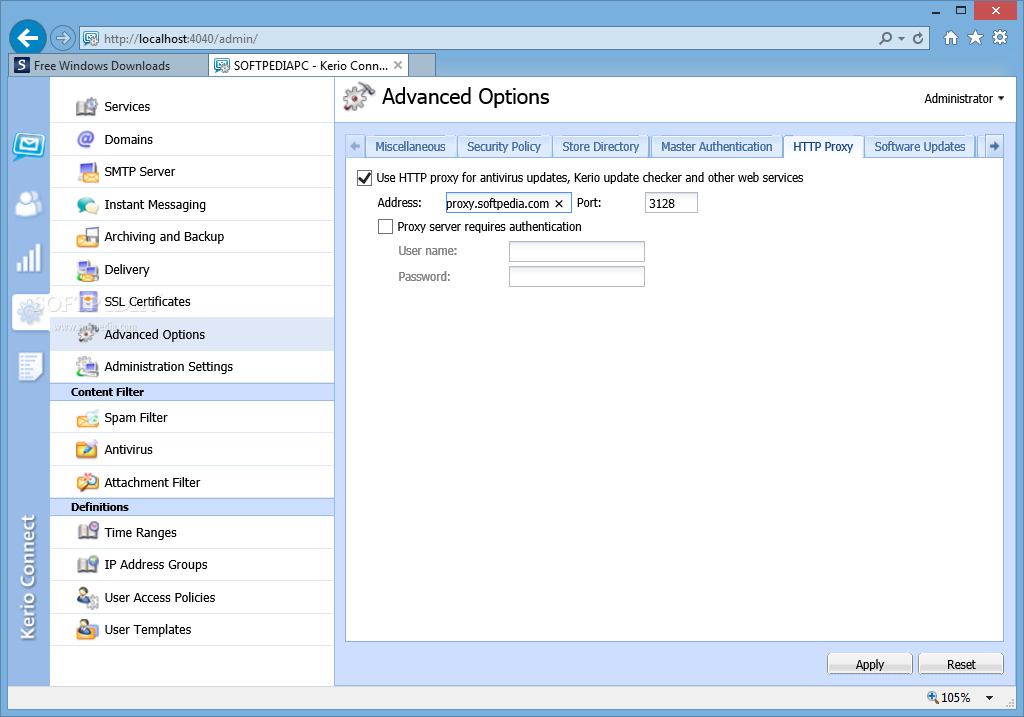This screenshot has height=717, width=1024.
Task: Show earlier tabs with the left arrow
Action: [x=355, y=146]
